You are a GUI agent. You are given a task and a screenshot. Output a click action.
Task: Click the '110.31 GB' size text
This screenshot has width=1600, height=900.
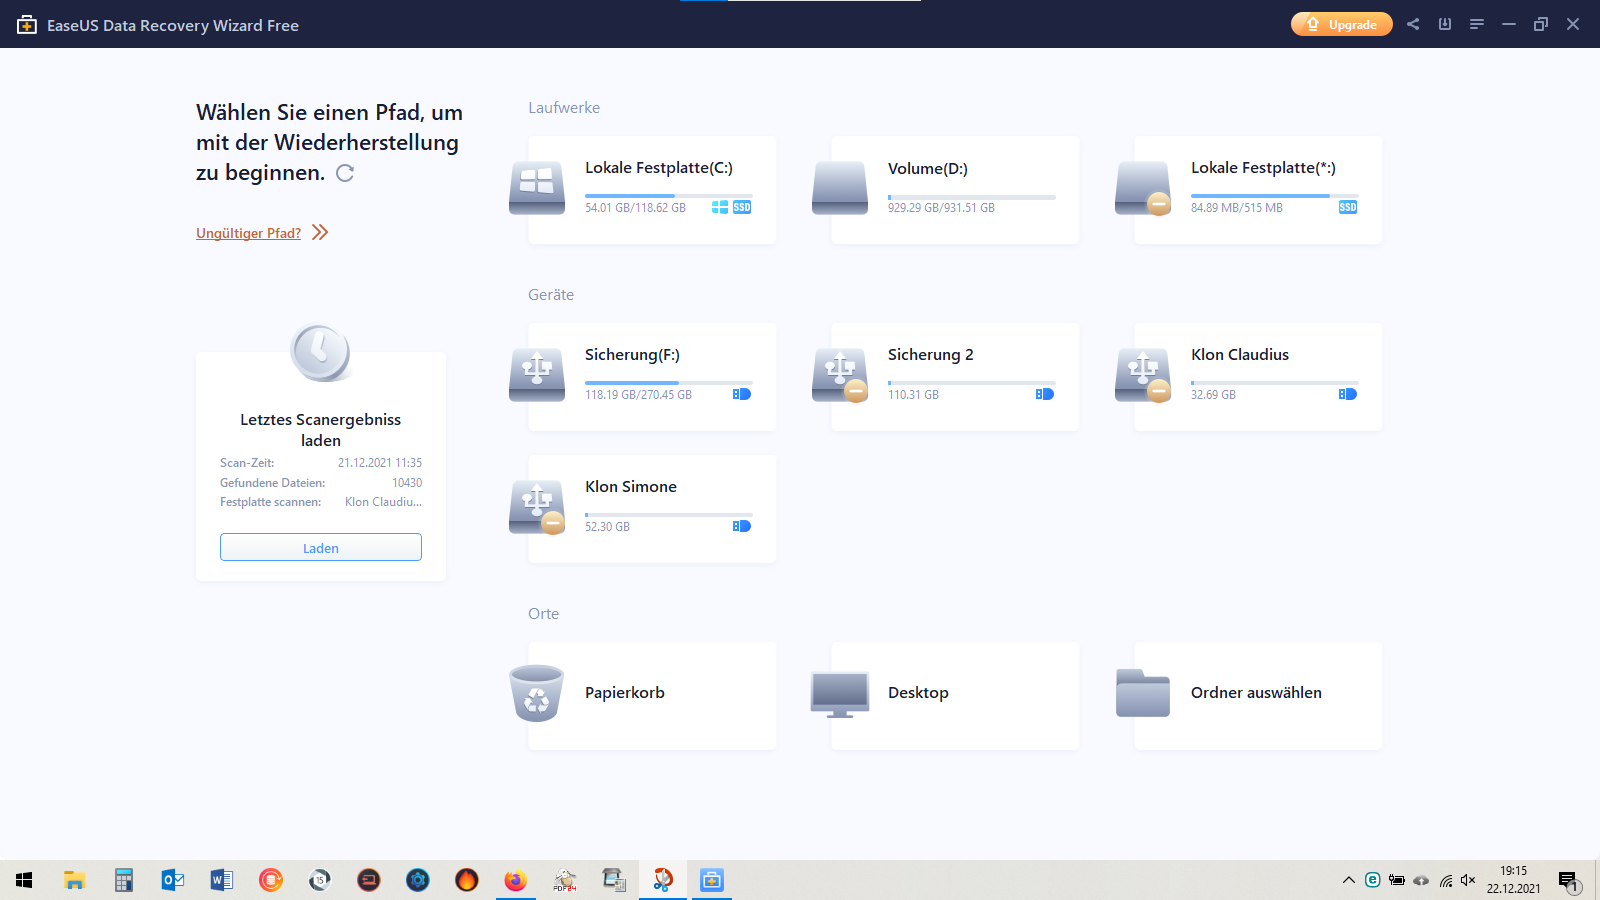913,395
